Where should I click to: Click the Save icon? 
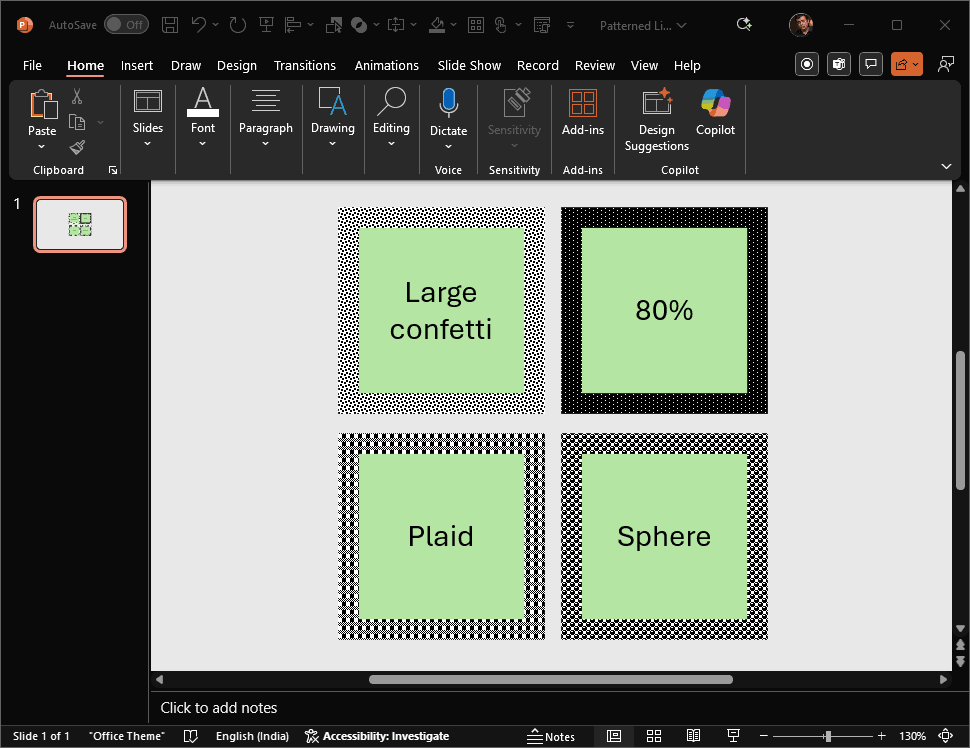[x=170, y=24]
